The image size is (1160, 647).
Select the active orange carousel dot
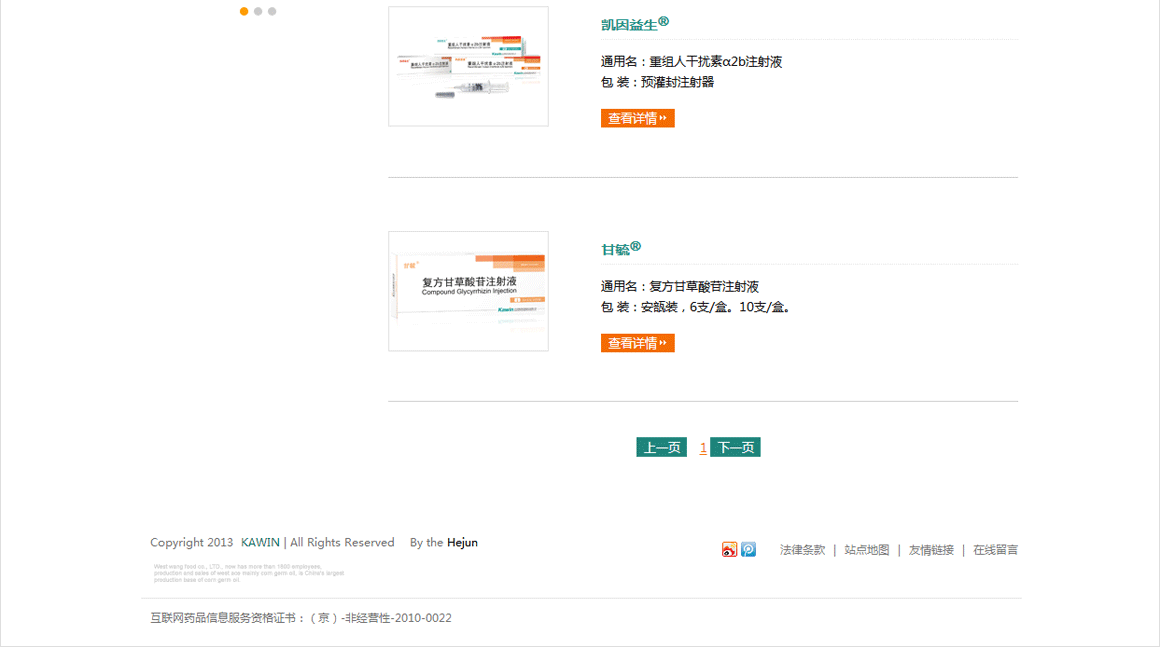coord(244,11)
